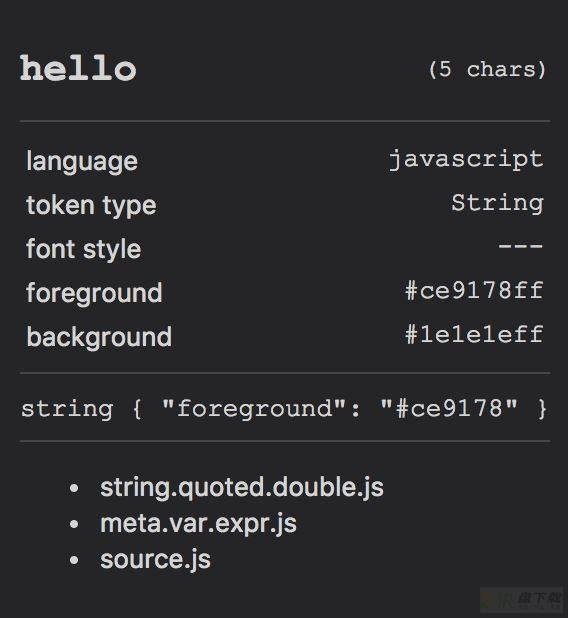568x618 pixels.
Task: Click the meta.var.expr.js scope entry
Action: pyautogui.click(x=198, y=524)
